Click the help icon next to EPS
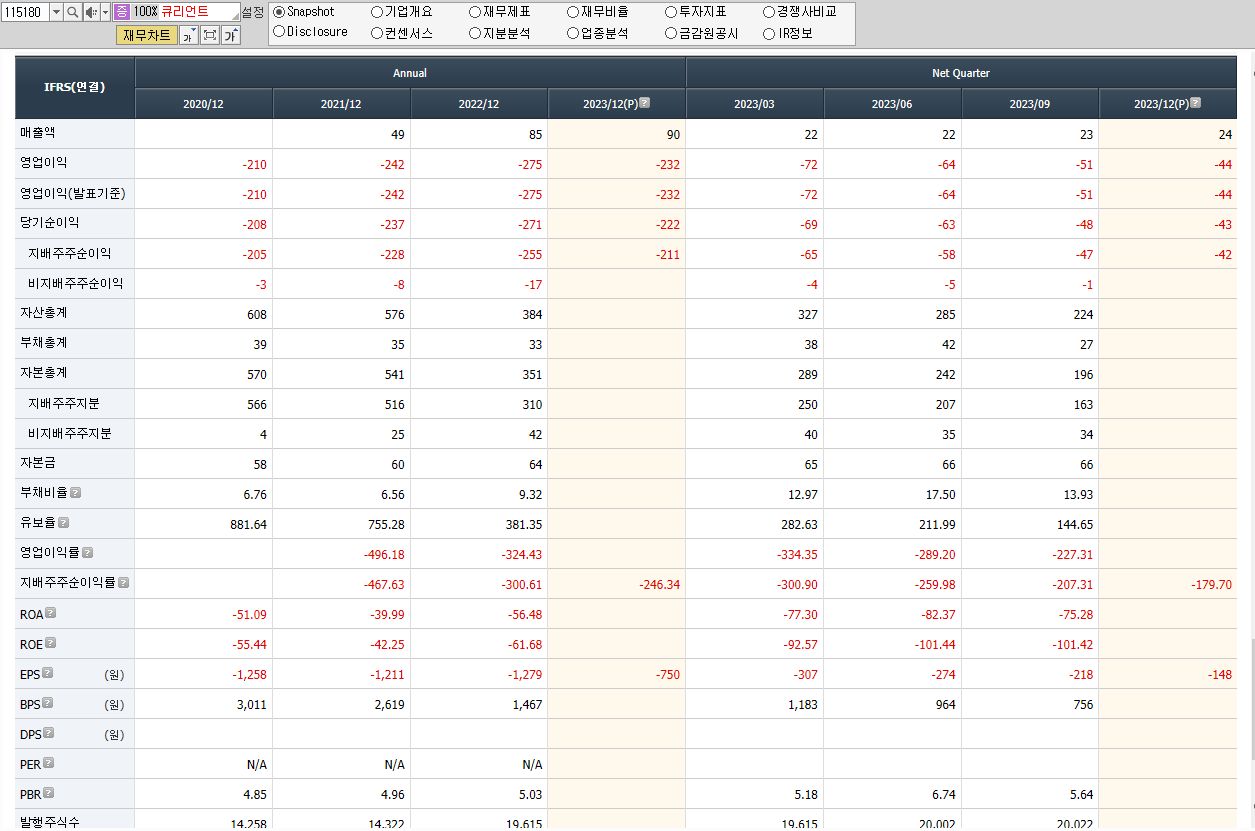This screenshot has width=1255, height=831. [x=47, y=673]
